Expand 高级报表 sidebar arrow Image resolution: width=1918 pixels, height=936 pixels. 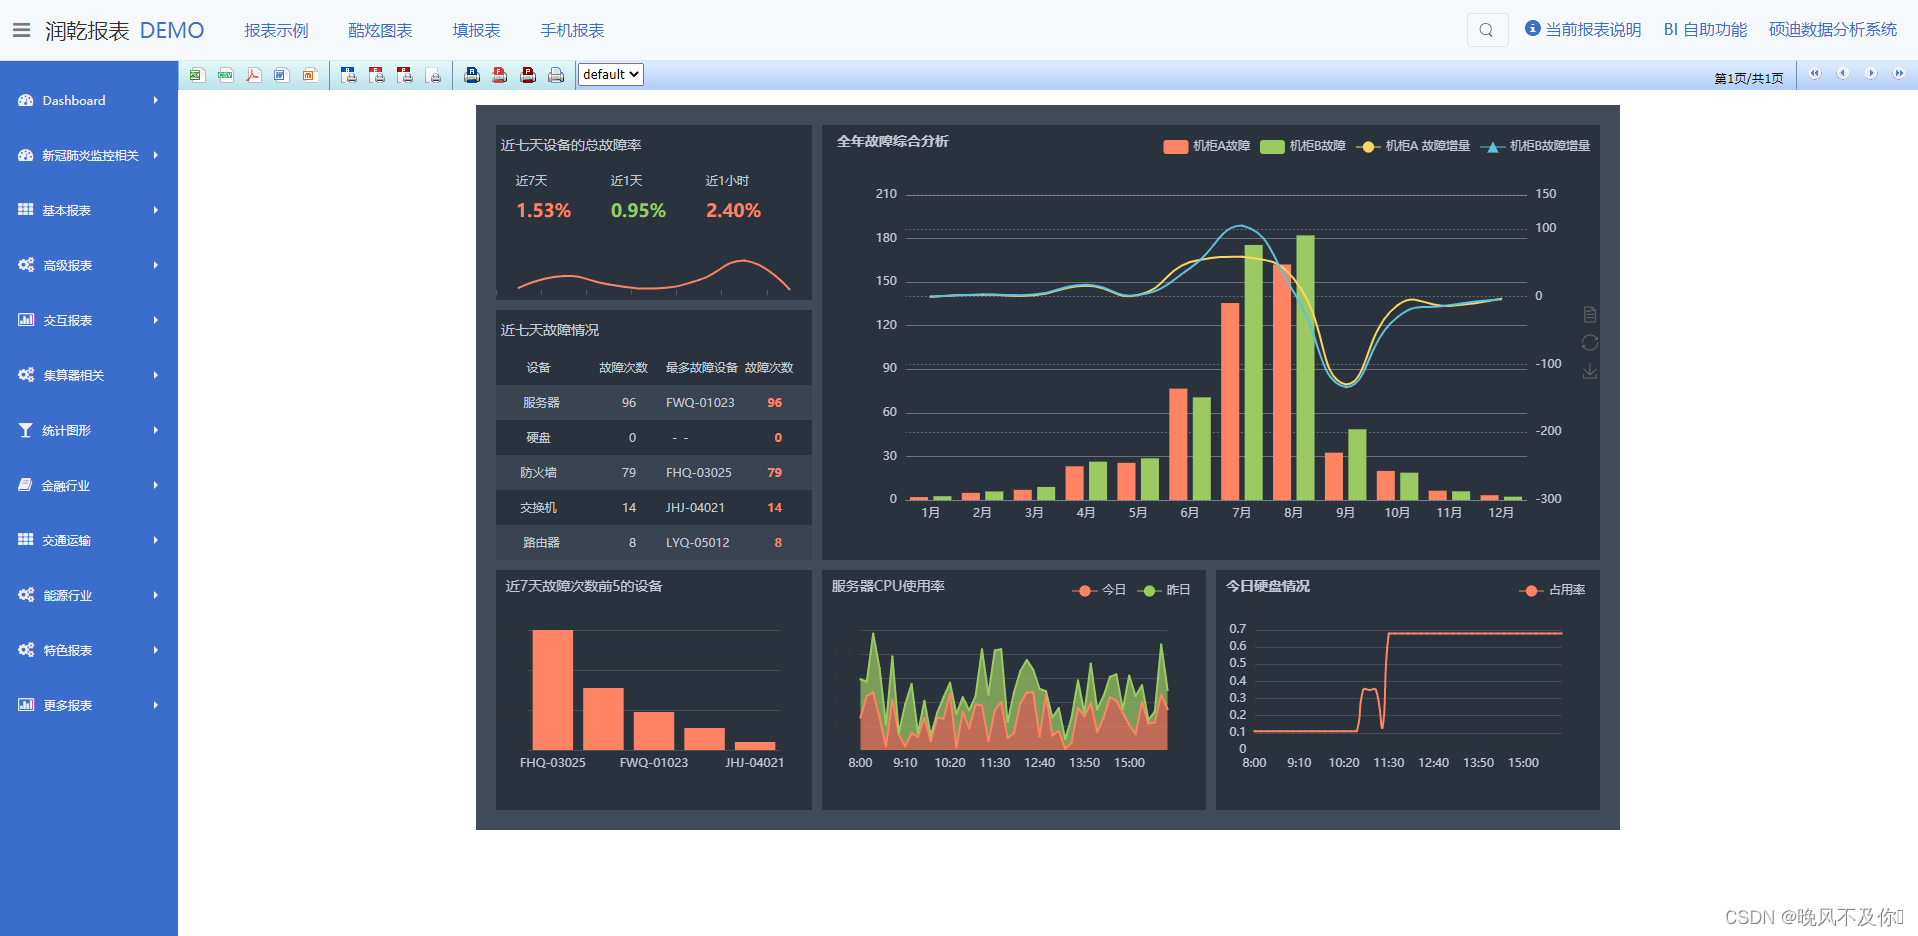point(156,266)
